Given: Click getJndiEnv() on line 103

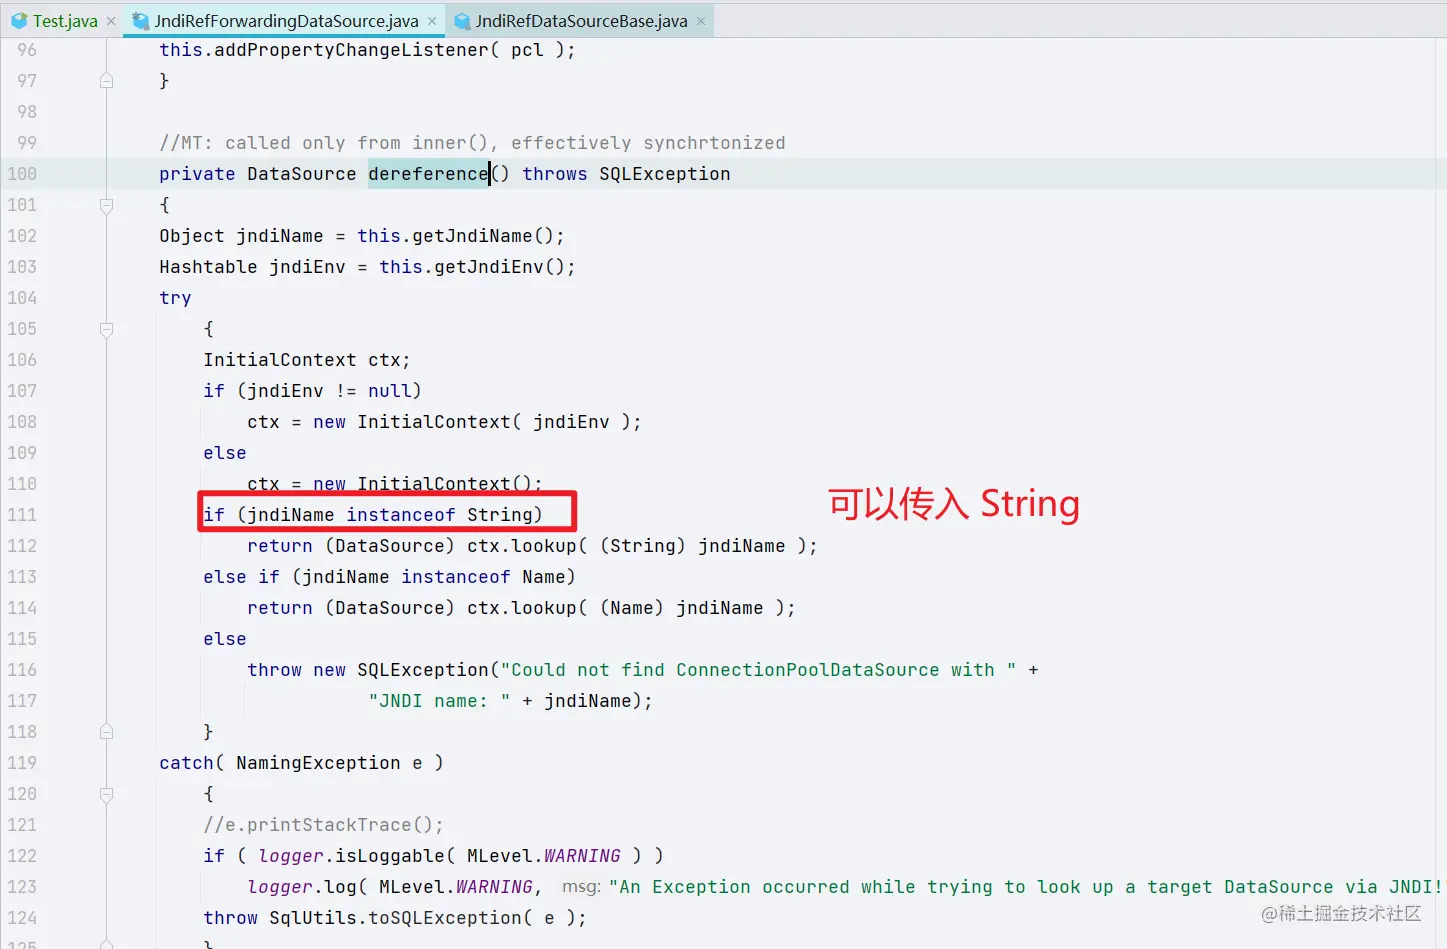Looking at the screenshot, I should click(x=499, y=267).
